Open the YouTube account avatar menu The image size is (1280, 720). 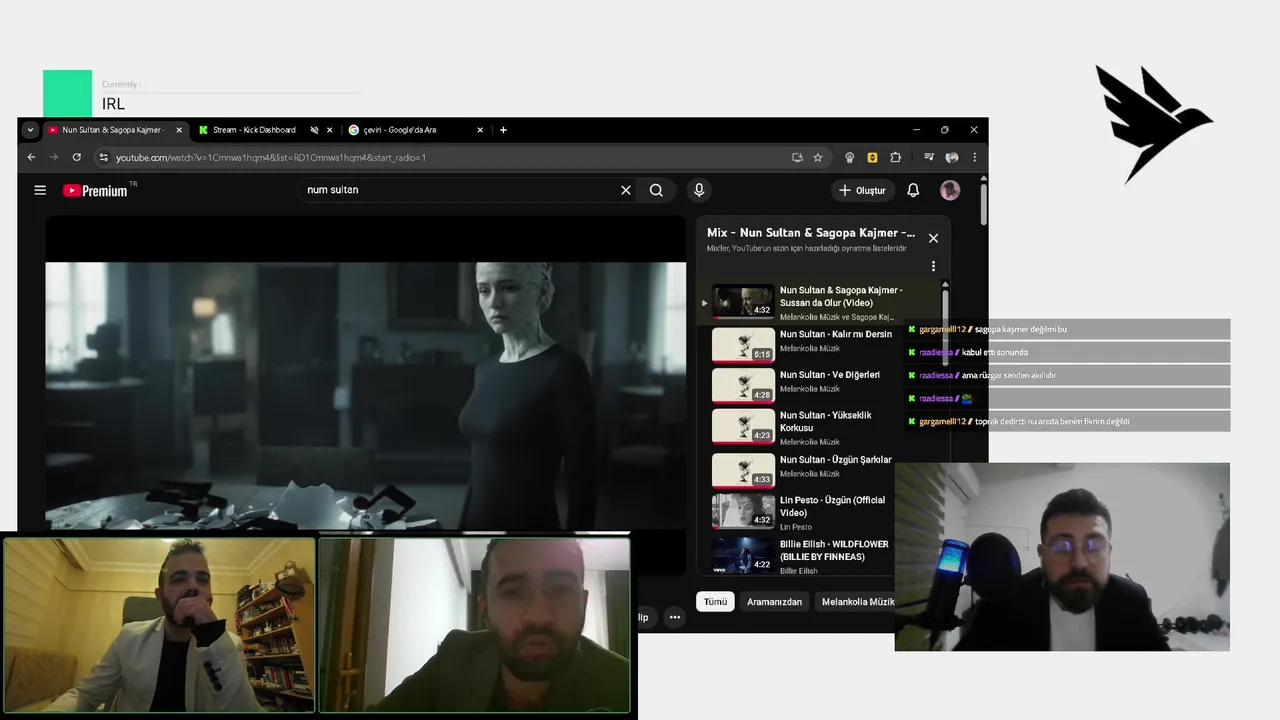pyautogui.click(x=950, y=190)
